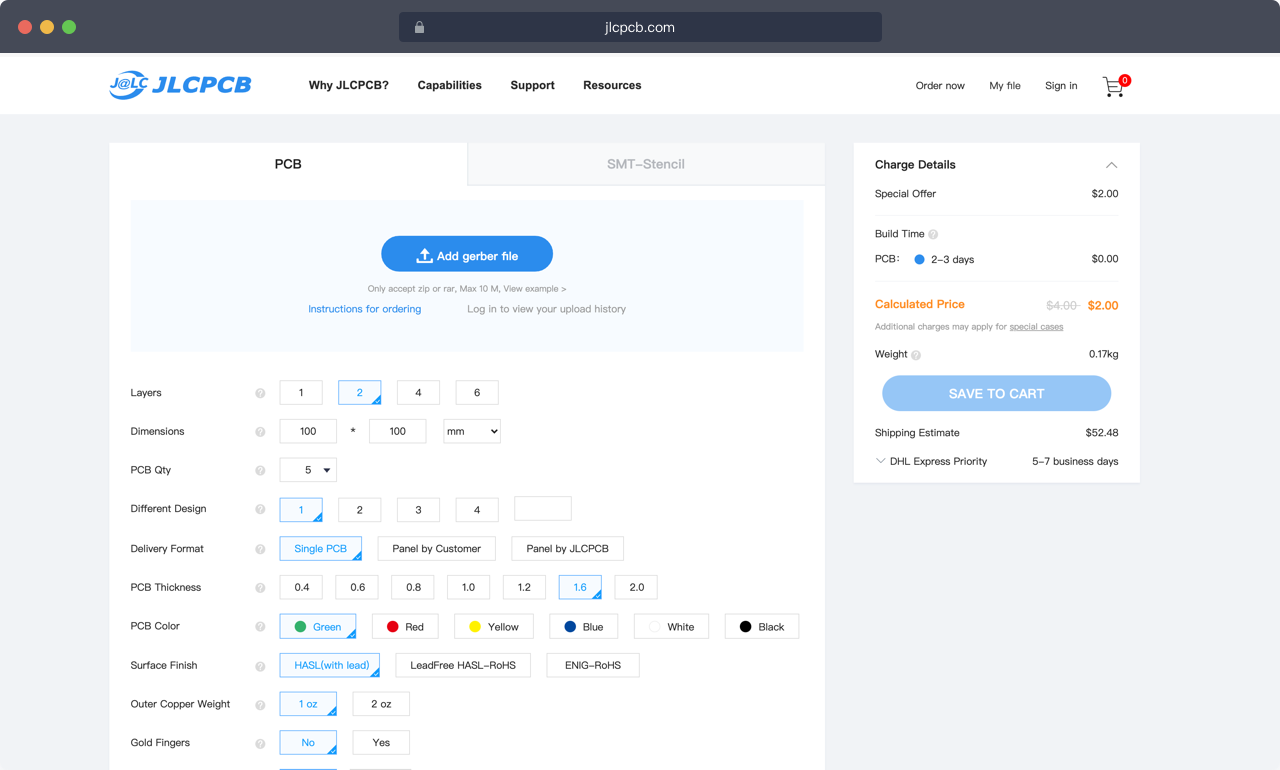The width and height of the screenshot is (1280, 770).
Task: Open help icon next to PCB Thickness
Action: pyautogui.click(x=260, y=588)
